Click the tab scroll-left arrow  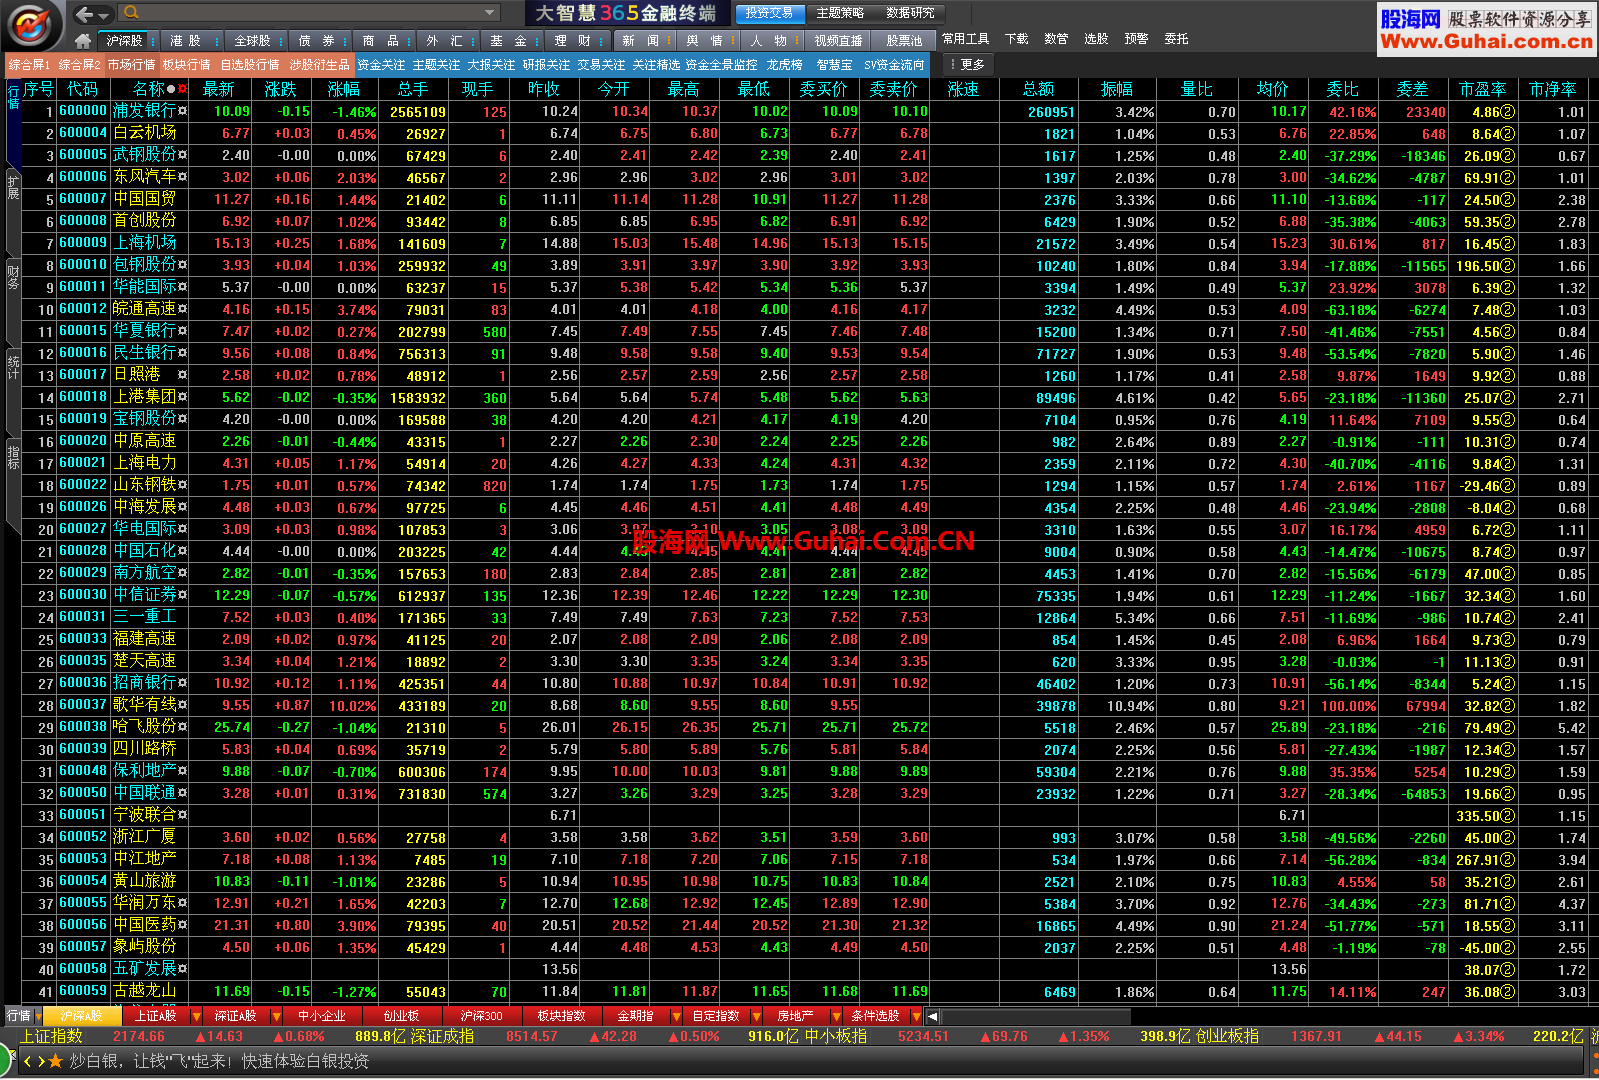click(x=932, y=1016)
